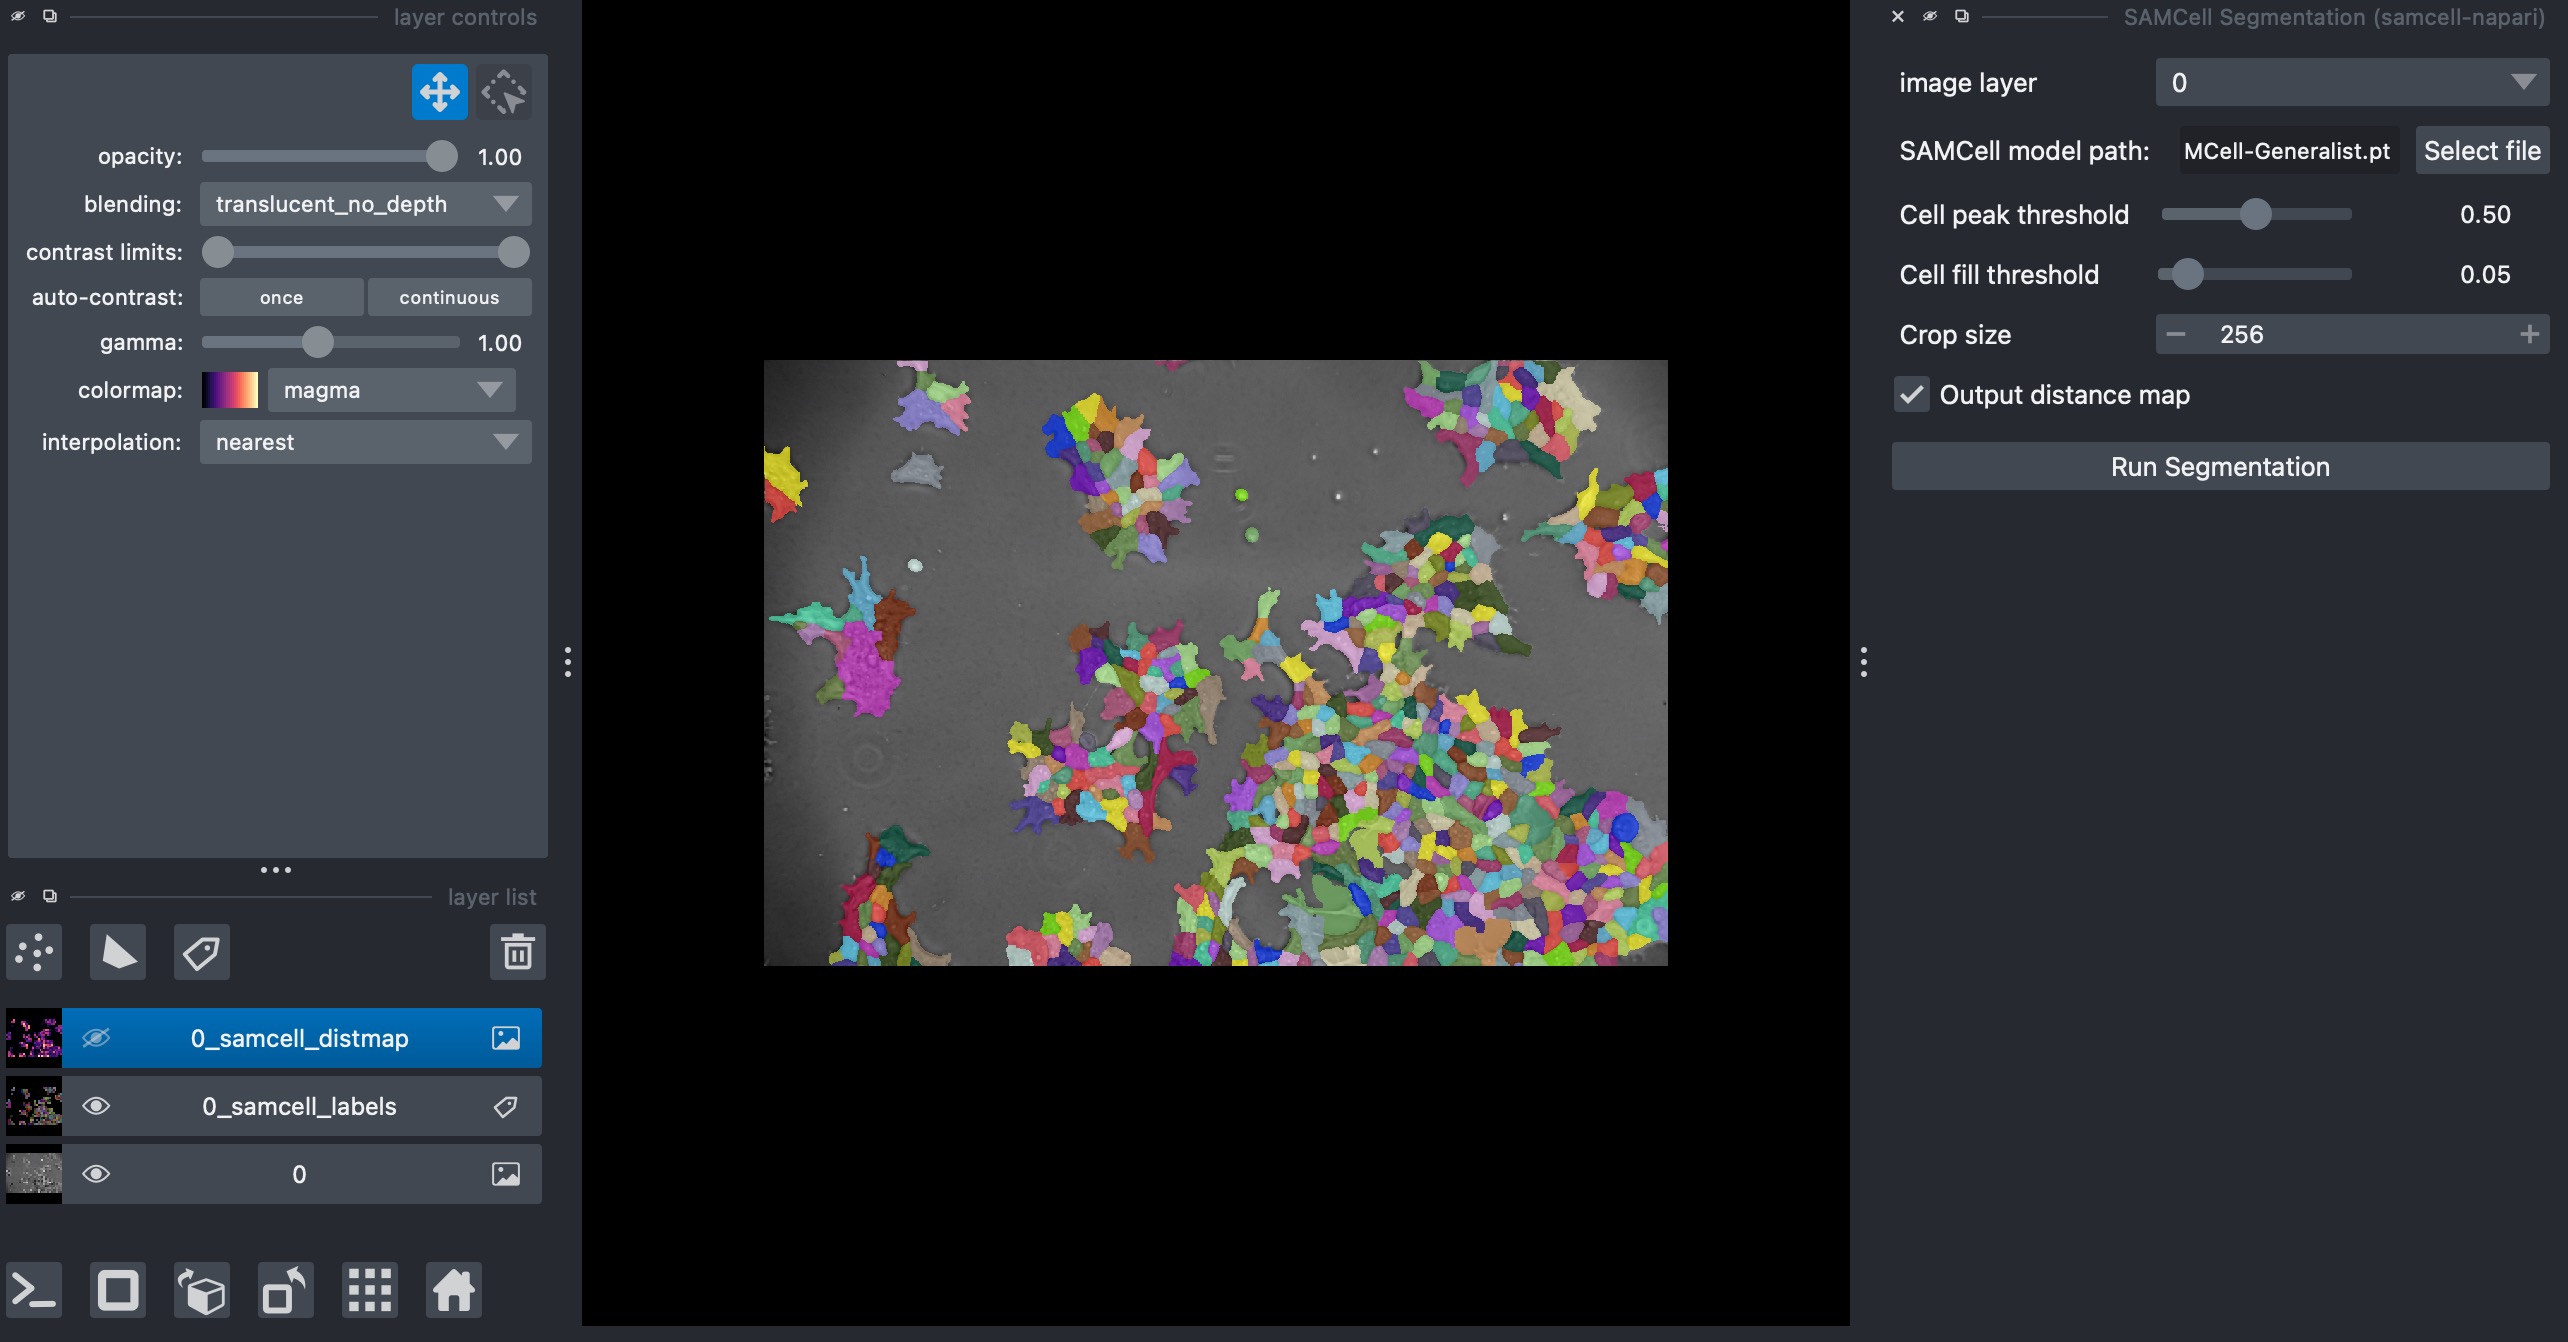
Task: Show the 0_samcell_distmap layer
Action: (x=96, y=1038)
